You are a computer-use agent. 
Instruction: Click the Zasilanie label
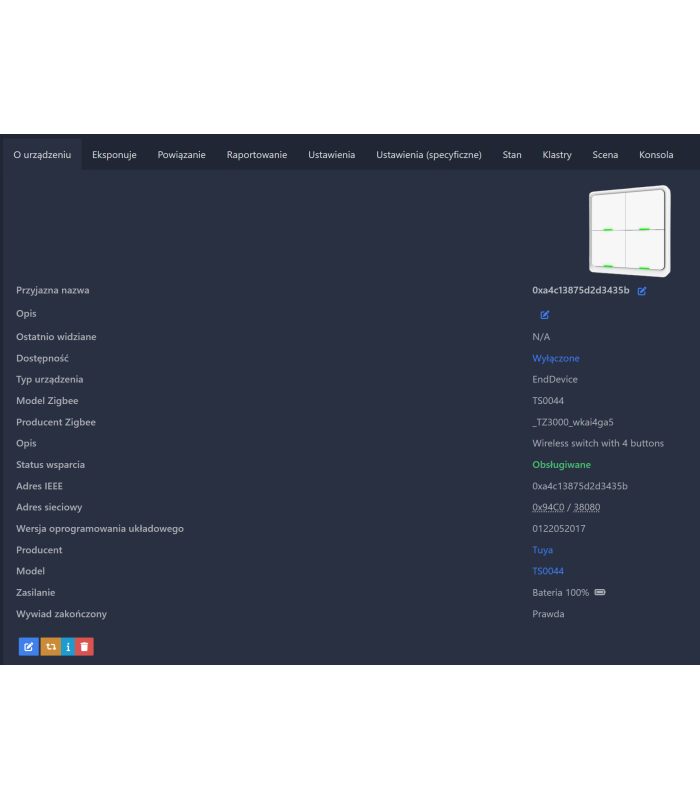(35, 592)
